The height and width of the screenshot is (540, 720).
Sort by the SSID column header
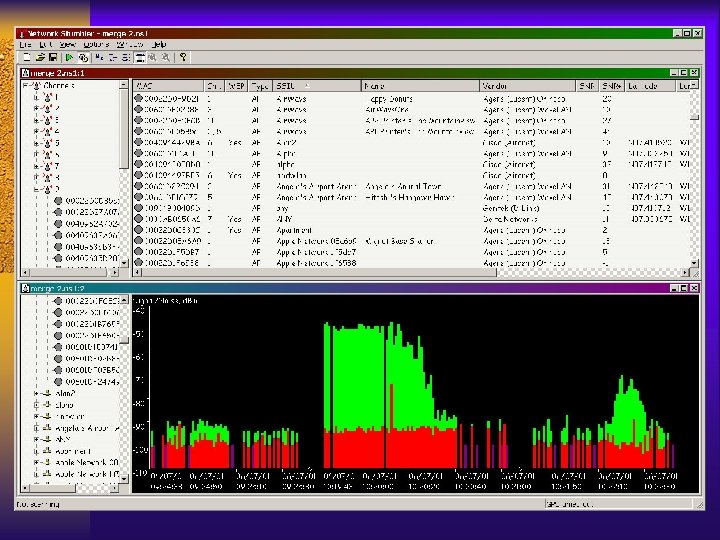pos(317,86)
